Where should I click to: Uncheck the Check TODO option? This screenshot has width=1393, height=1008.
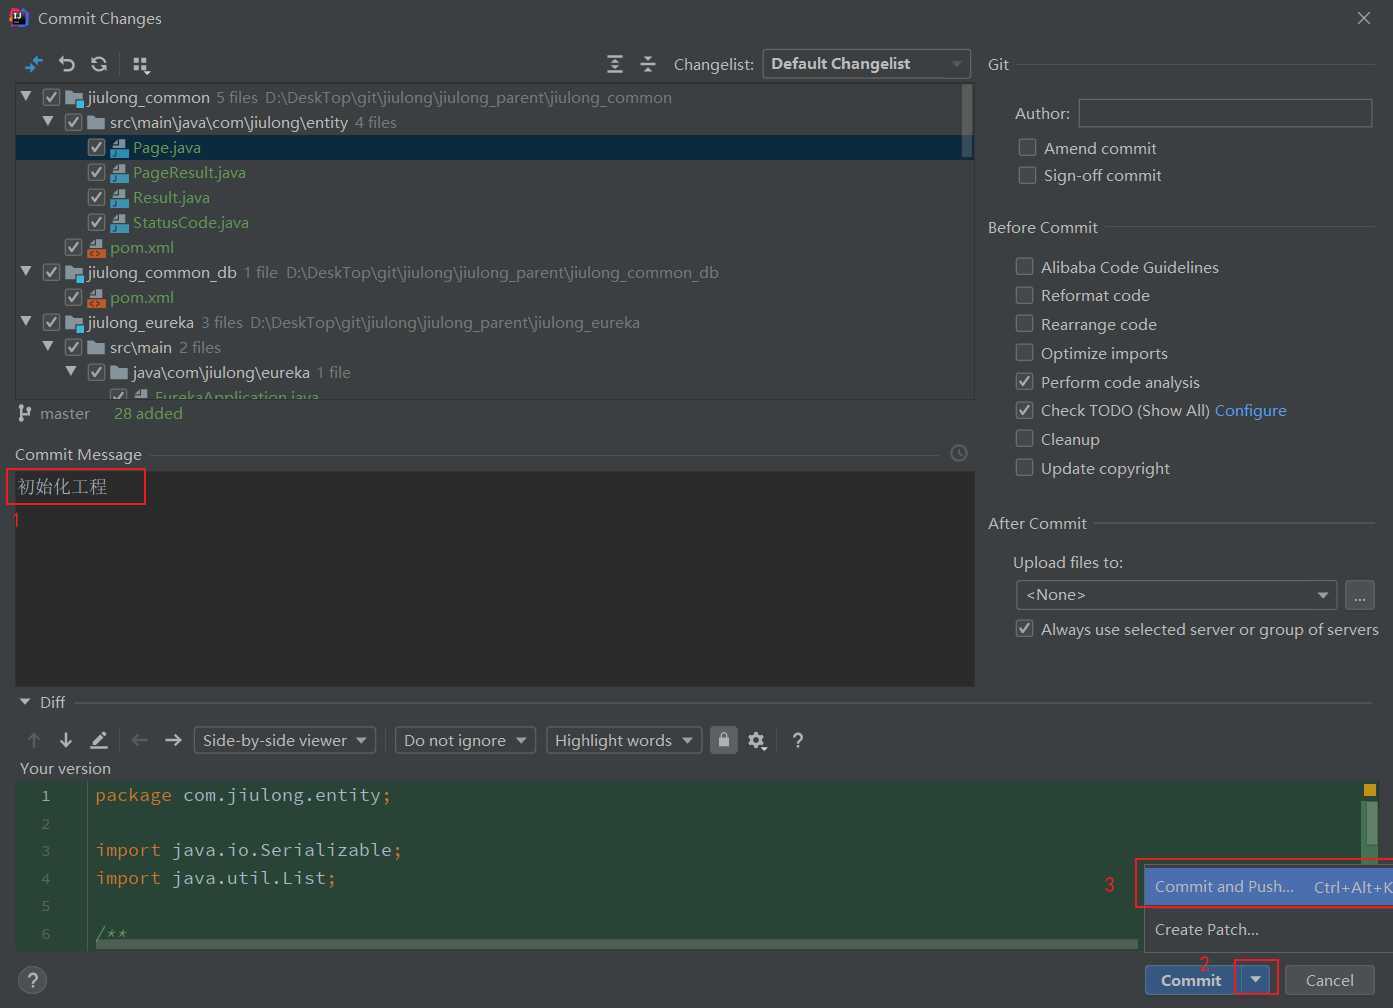click(1024, 410)
